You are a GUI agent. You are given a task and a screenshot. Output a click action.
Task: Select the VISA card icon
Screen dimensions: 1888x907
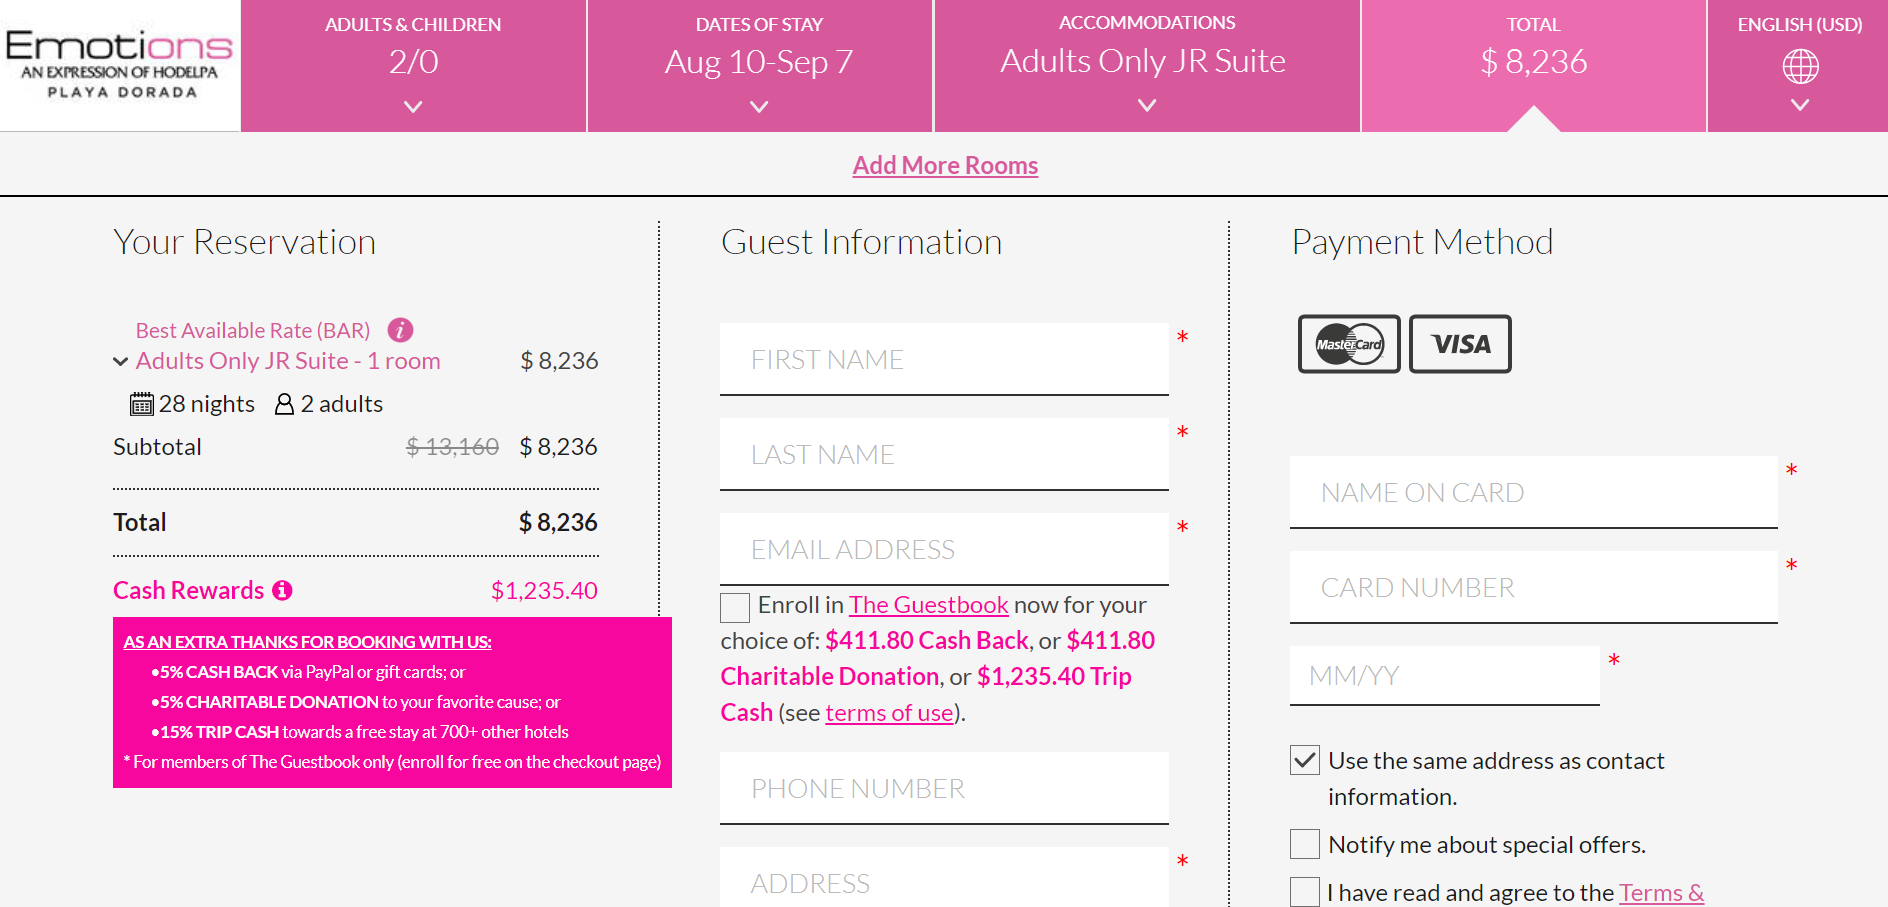point(1460,344)
